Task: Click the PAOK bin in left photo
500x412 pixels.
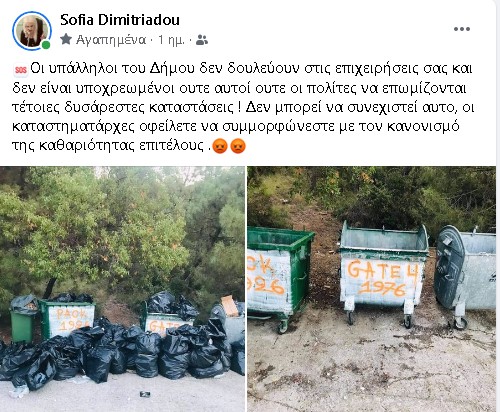Action: pyautogui.click(x=68, y=319)
